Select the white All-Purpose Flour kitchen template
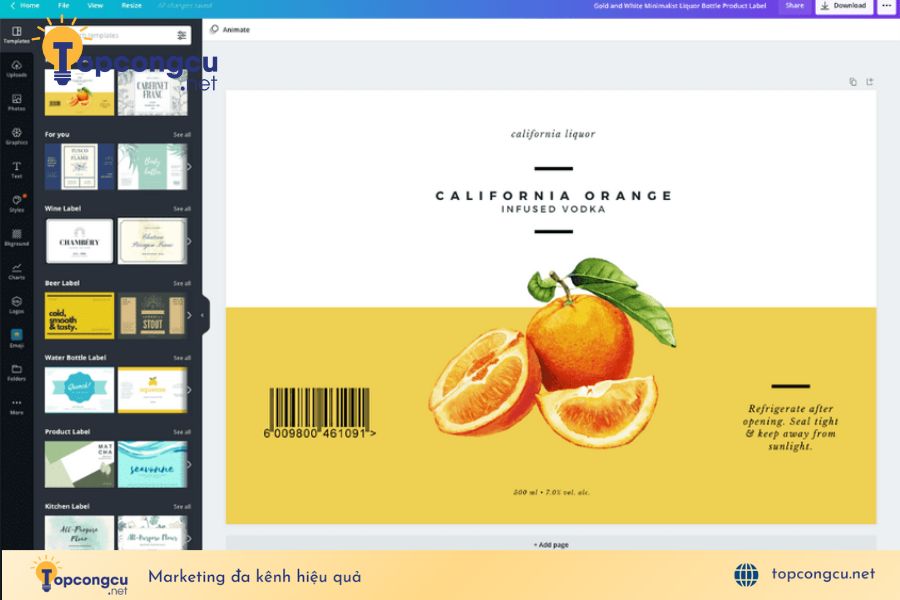This screenshot has width=900, height=600. pos(152,533)
